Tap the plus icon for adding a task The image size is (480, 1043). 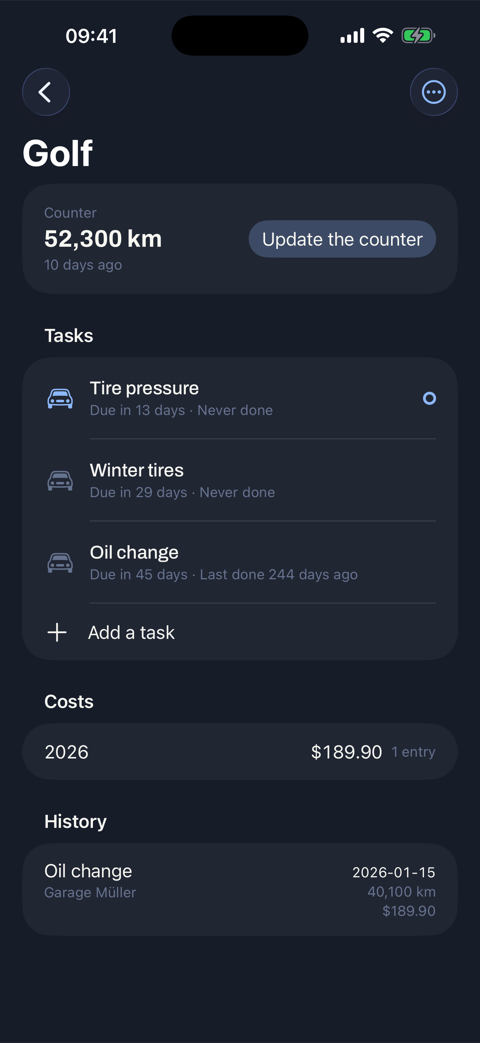57,632
